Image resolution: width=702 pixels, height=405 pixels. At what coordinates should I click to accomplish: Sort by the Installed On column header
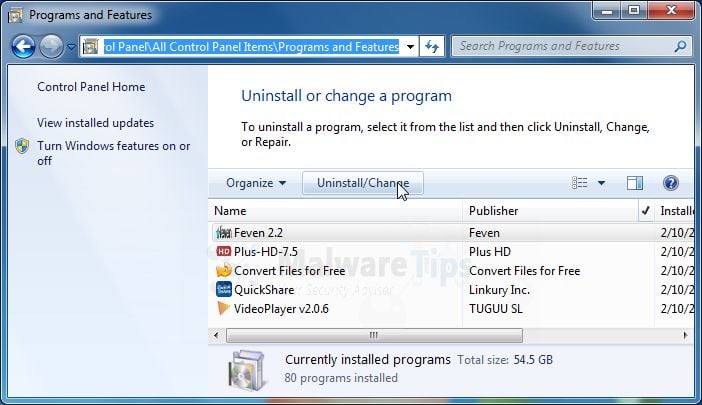(x=675, y=211)
